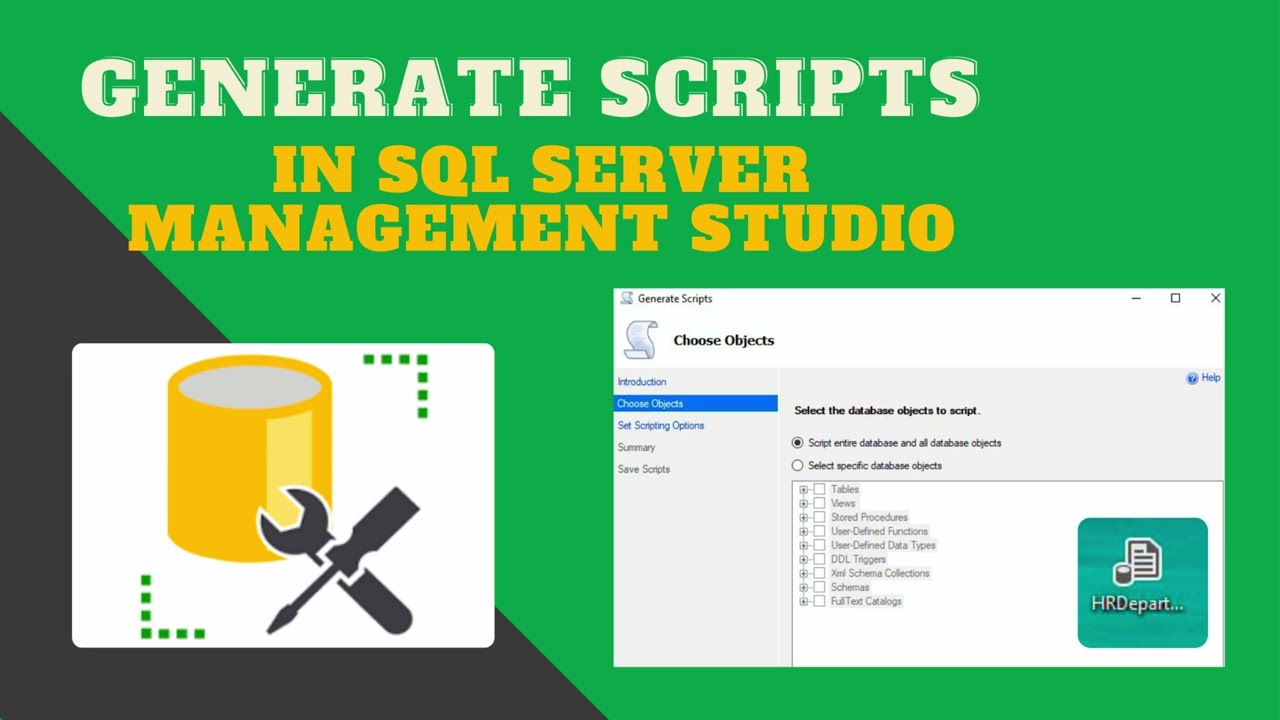This screenshot has width=1280, height=720.
Task: Check the Schemas checkbox
Action: coord(819,588)
